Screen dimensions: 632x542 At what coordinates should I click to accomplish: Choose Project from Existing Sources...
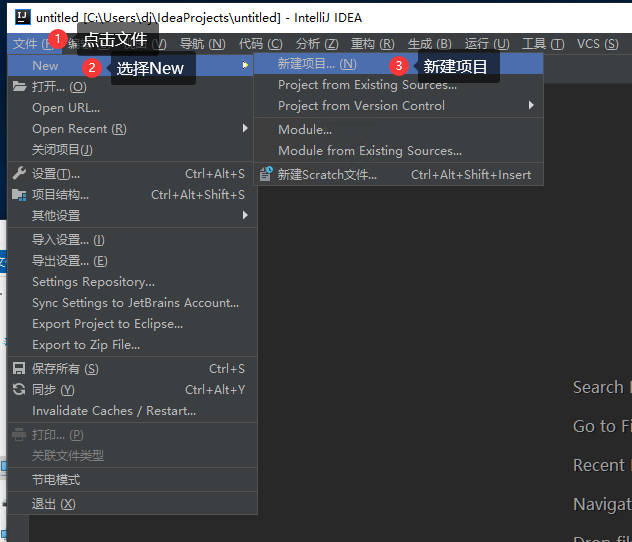[398, 85]
